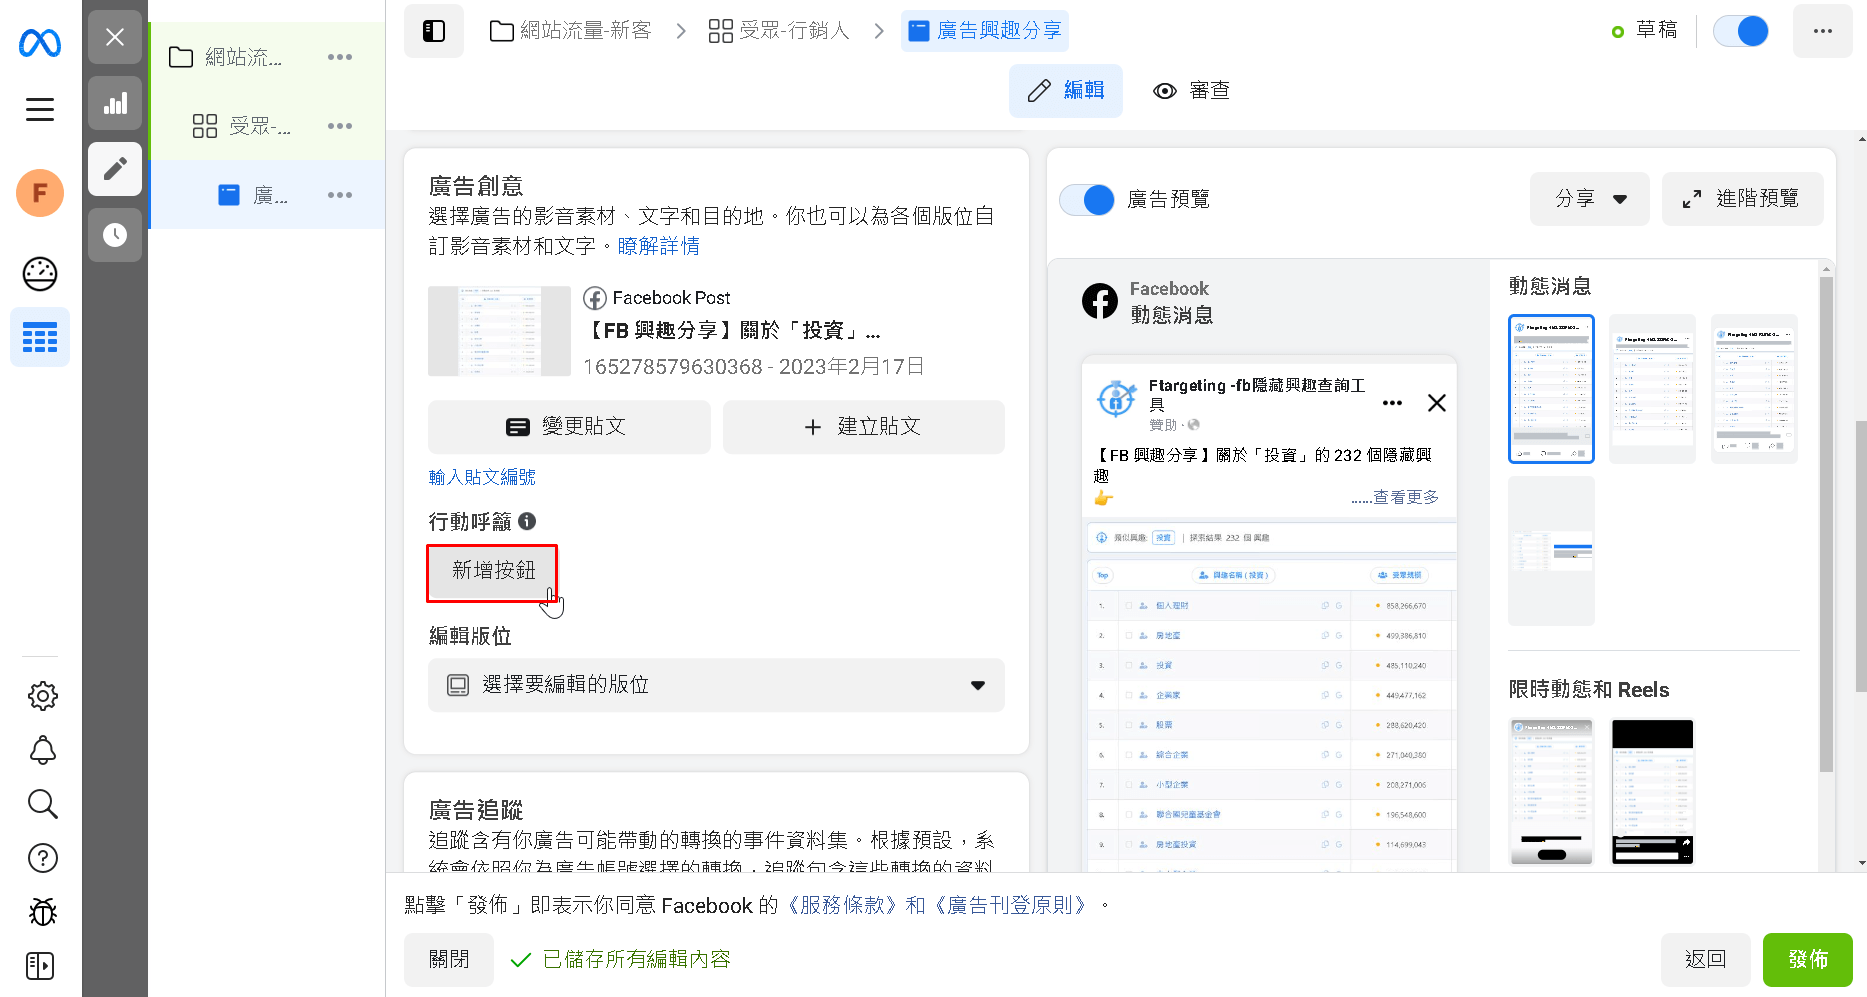Click the Facebook Post image thumbnail
This screenshot has width=1867, height=997.
pyautogui.click(x=499, y=331)
